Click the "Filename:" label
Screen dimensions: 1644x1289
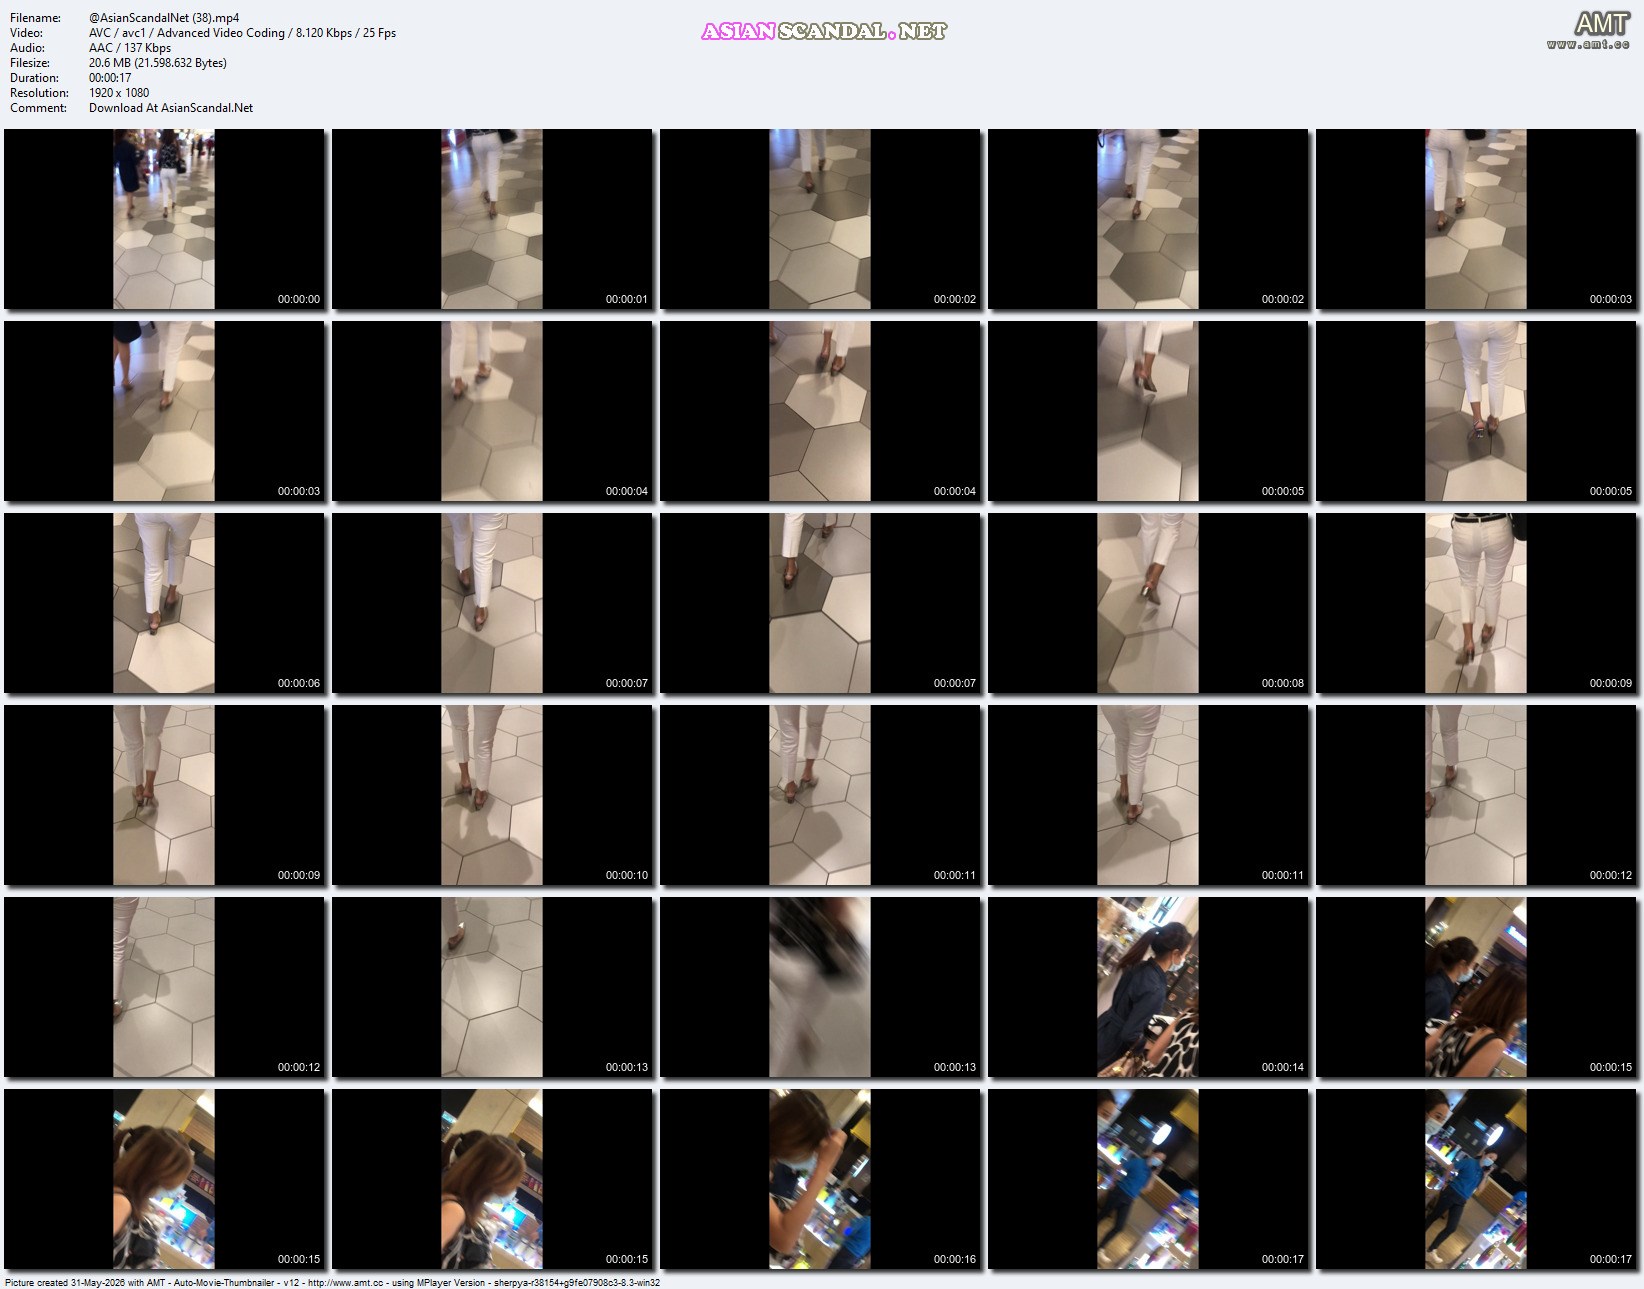point(35,18)
